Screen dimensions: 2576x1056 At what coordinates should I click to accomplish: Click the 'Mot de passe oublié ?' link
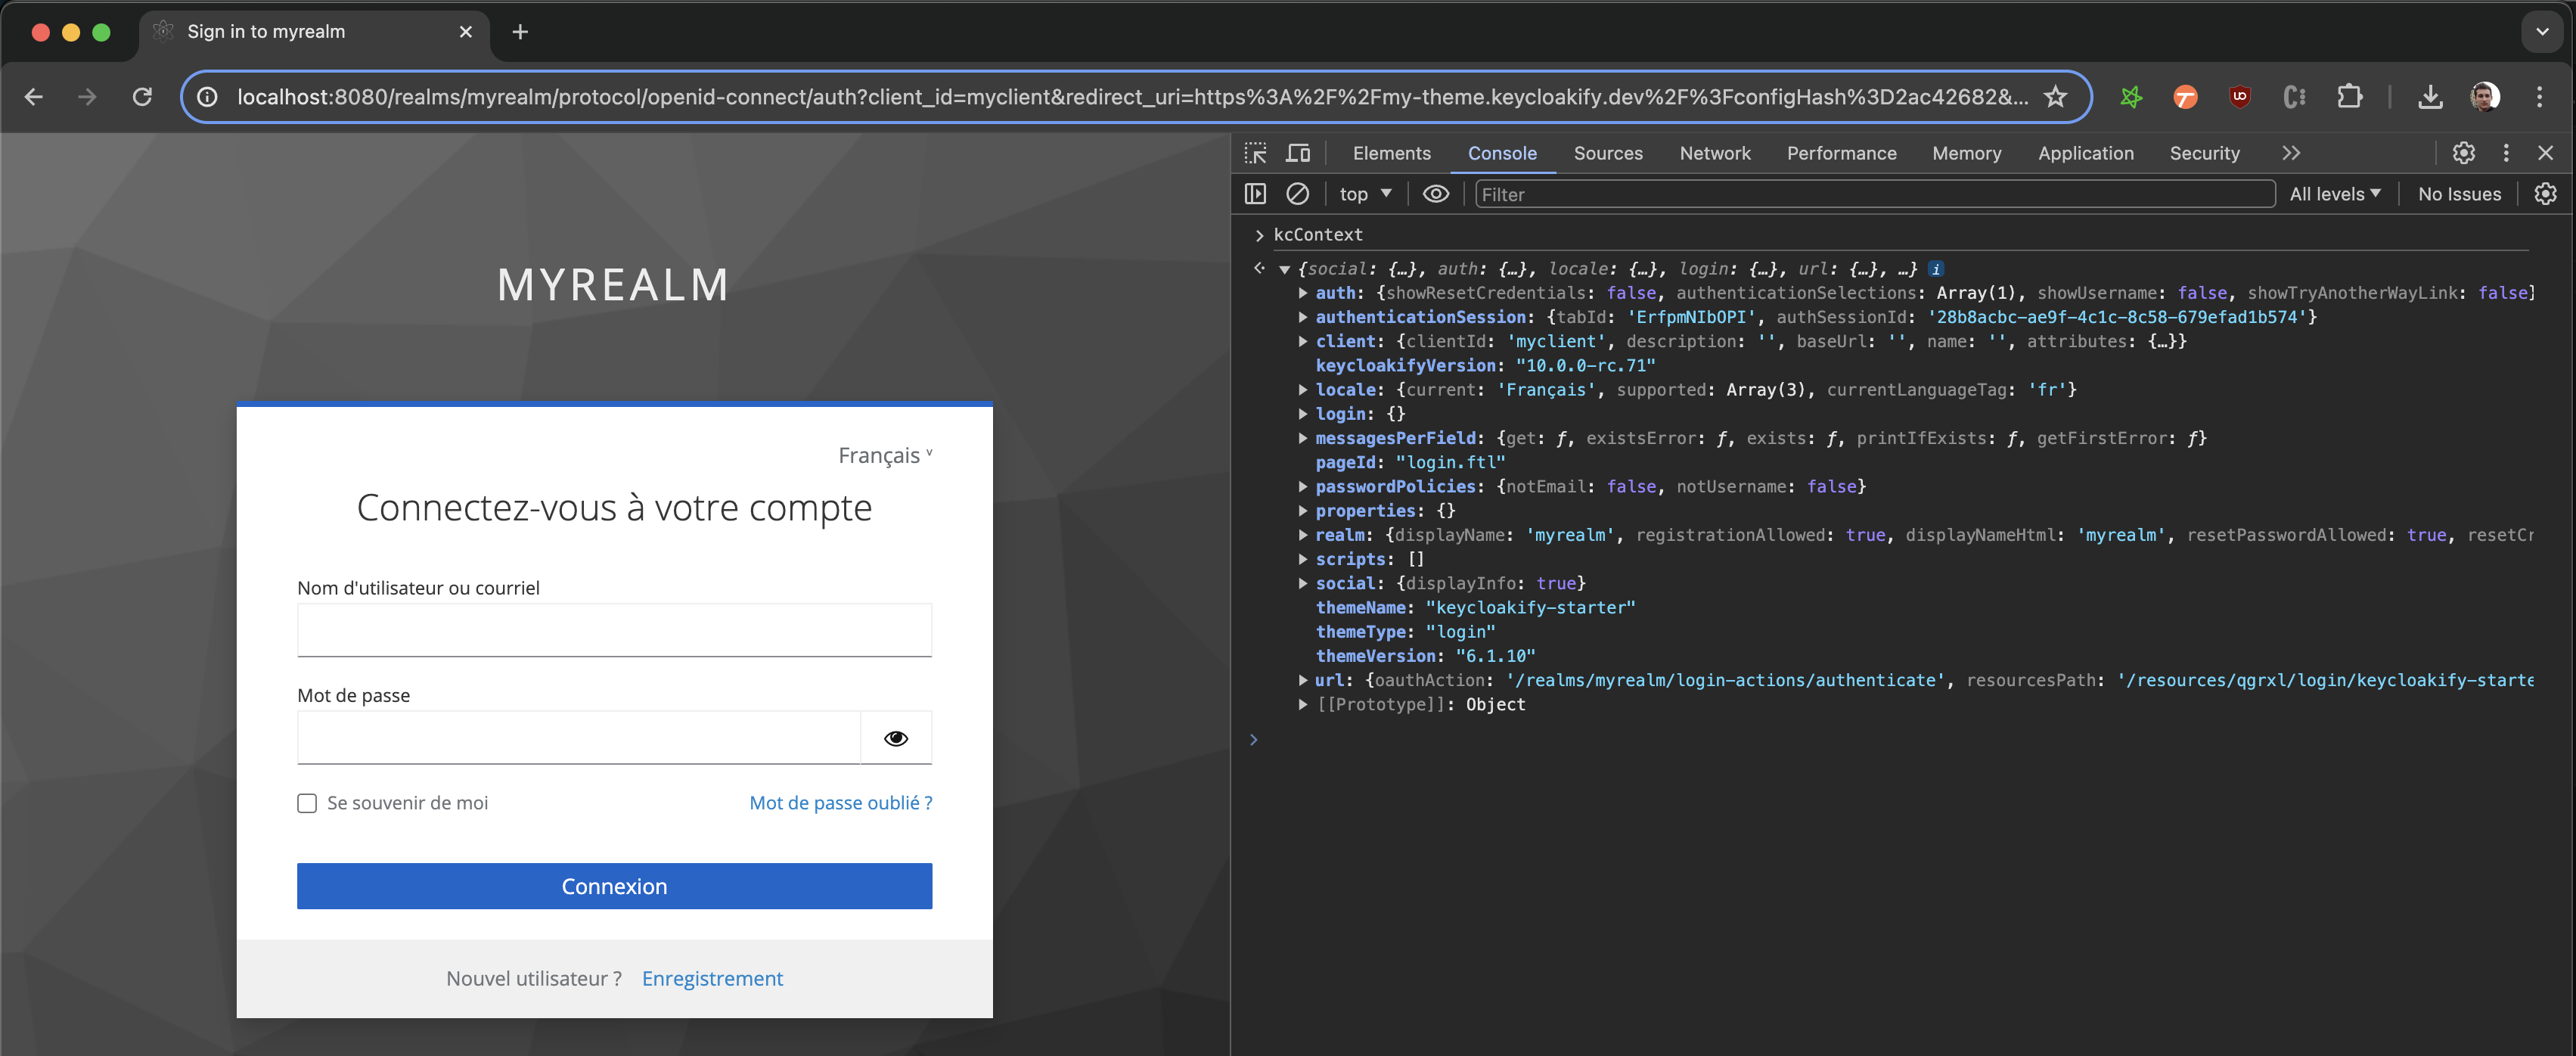click(840, 803)
